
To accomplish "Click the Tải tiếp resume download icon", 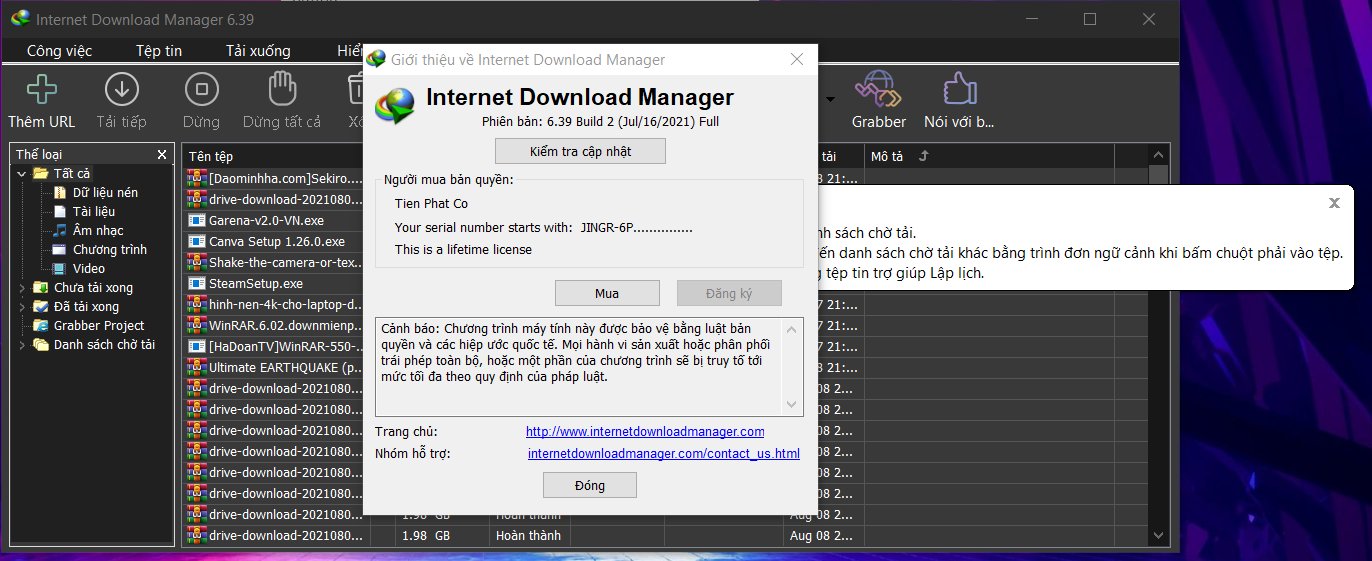I will 121,89.
